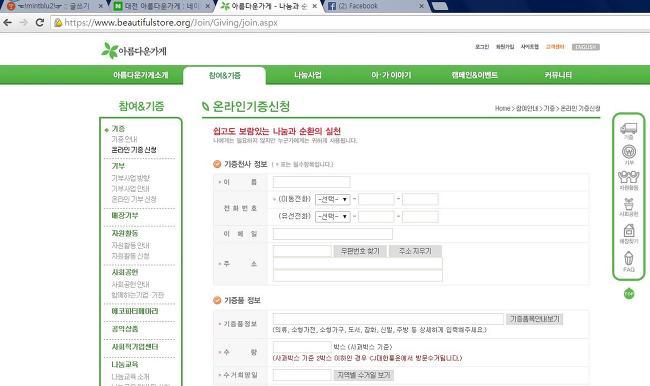650x386 pixels.
Task: Click the 지역별 수거일 보기 button
Action: pyautogui.click(x=364, y=375)
